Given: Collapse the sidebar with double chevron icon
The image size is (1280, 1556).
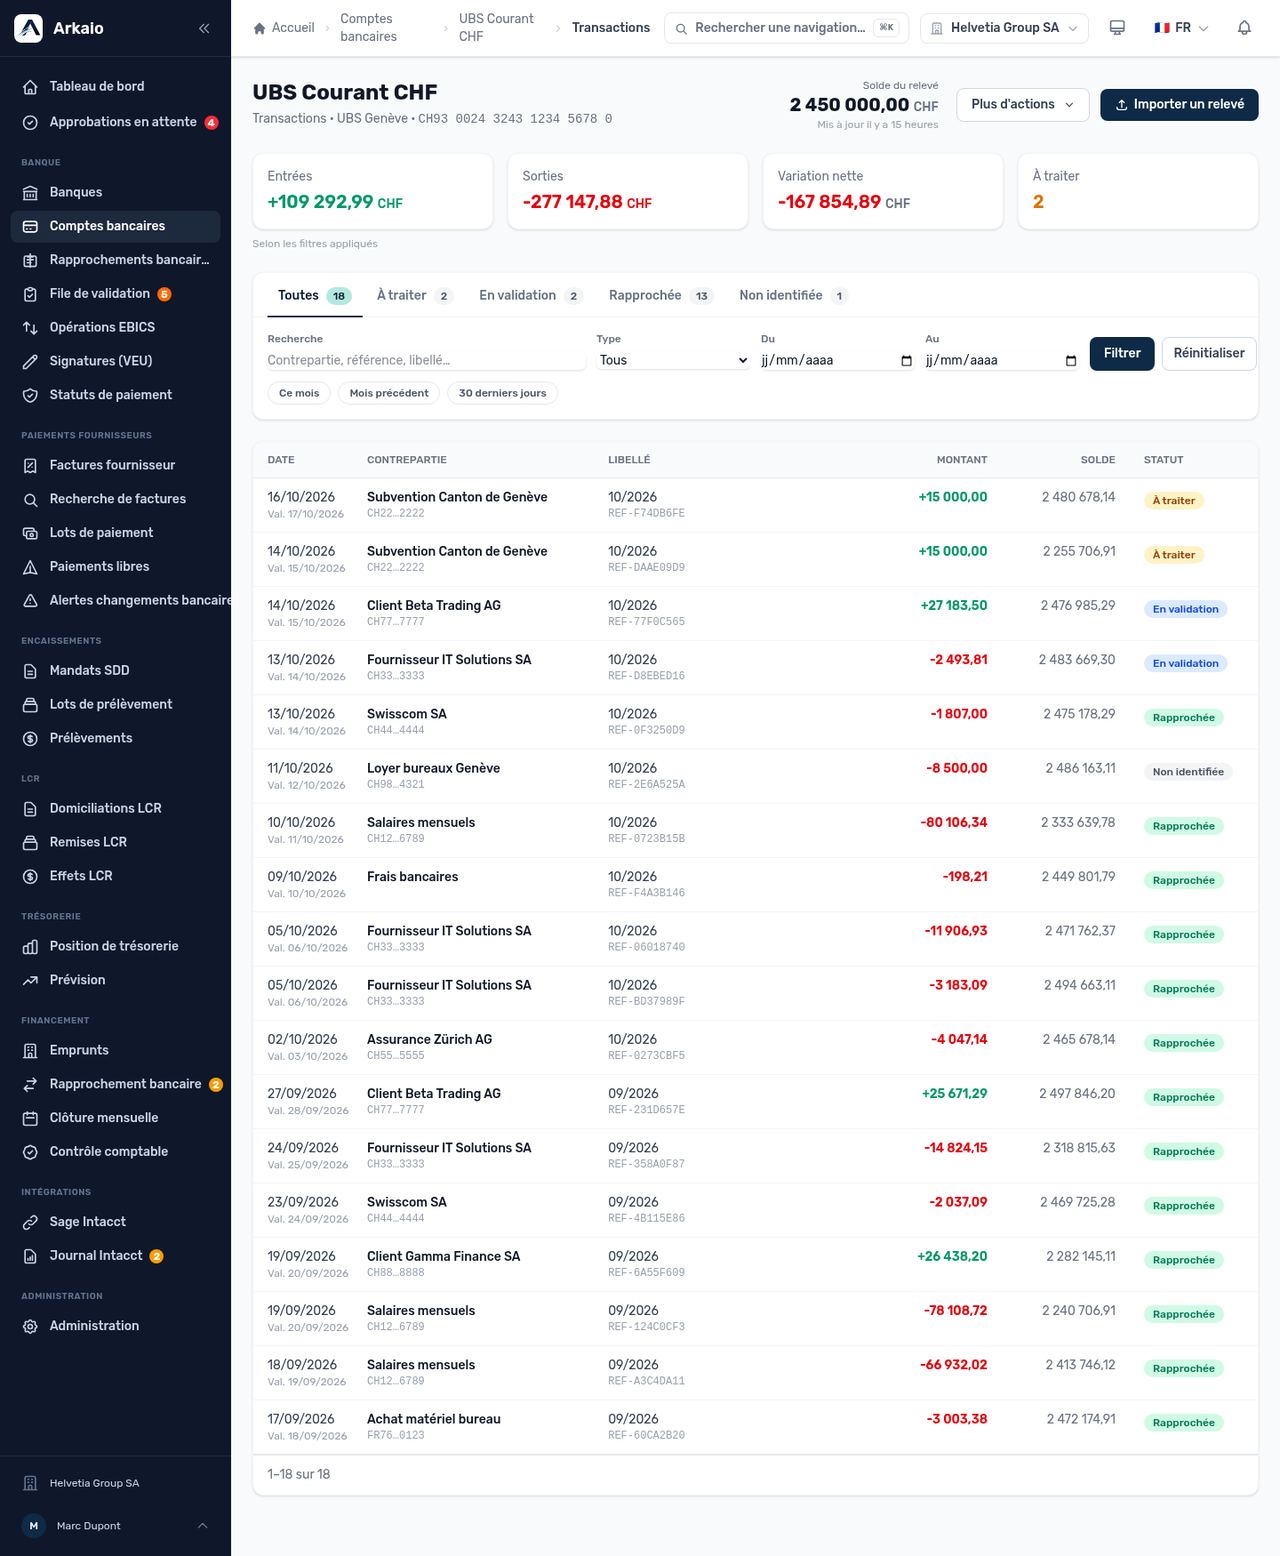Looking at the screenshot, I should (x=204, y=28).
